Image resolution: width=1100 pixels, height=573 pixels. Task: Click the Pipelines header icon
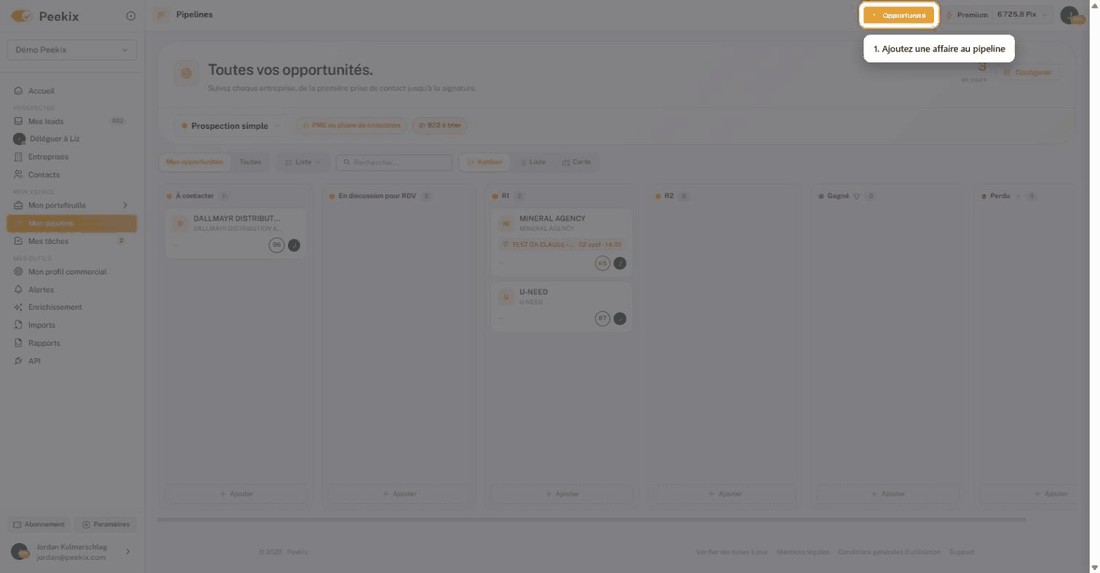[161, 15]
